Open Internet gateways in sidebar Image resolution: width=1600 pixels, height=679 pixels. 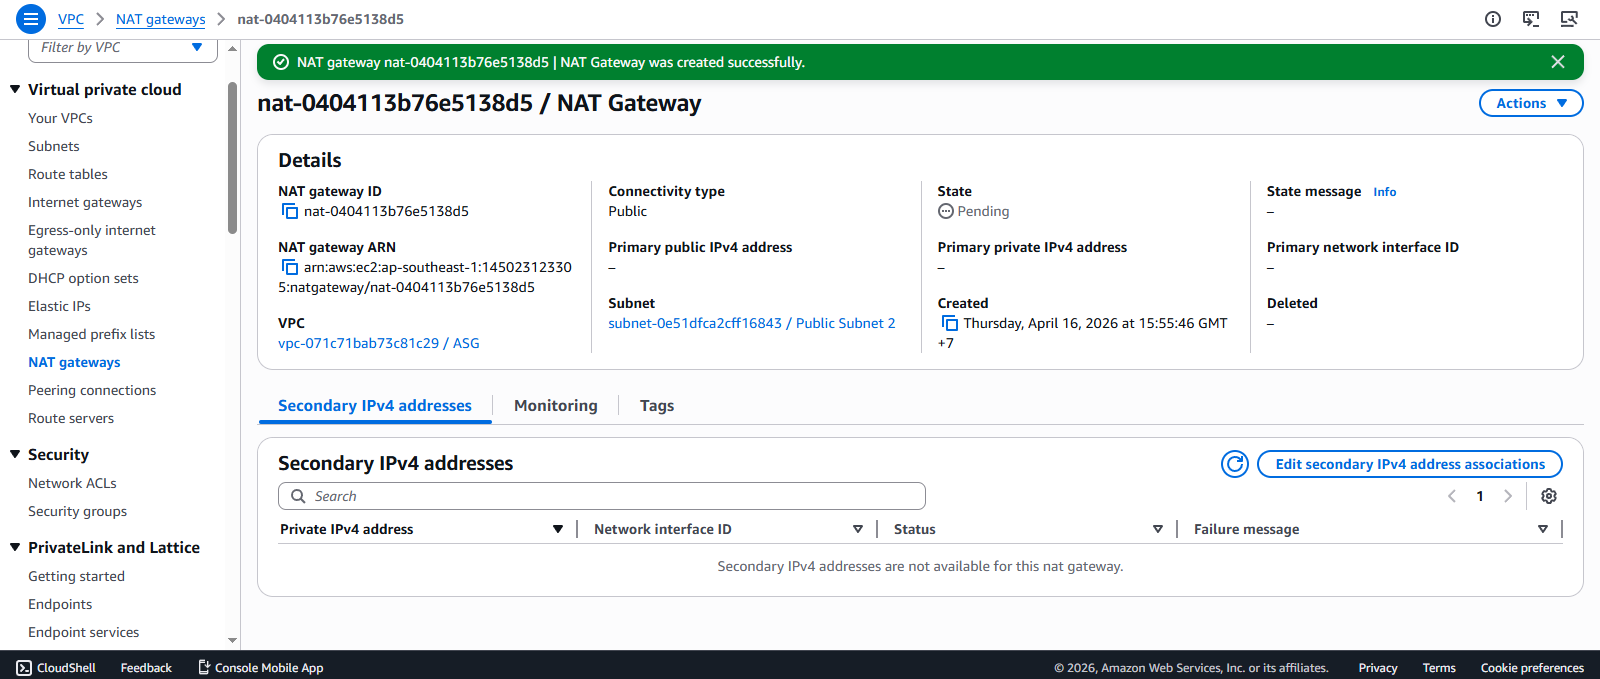point(85,202)
